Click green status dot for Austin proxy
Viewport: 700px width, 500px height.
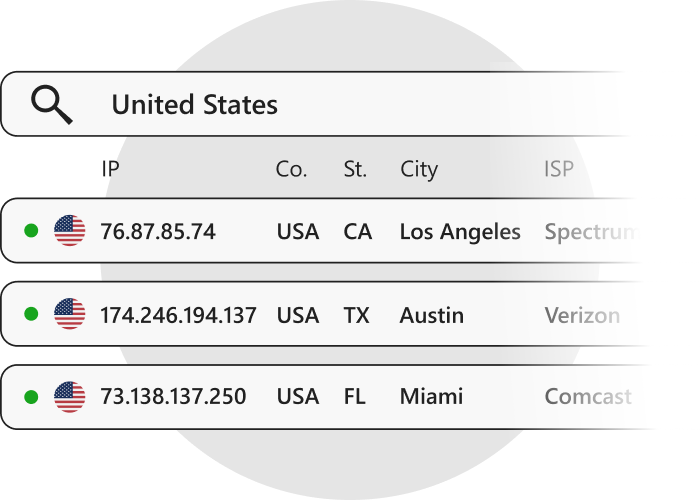[x=31, y=315]
